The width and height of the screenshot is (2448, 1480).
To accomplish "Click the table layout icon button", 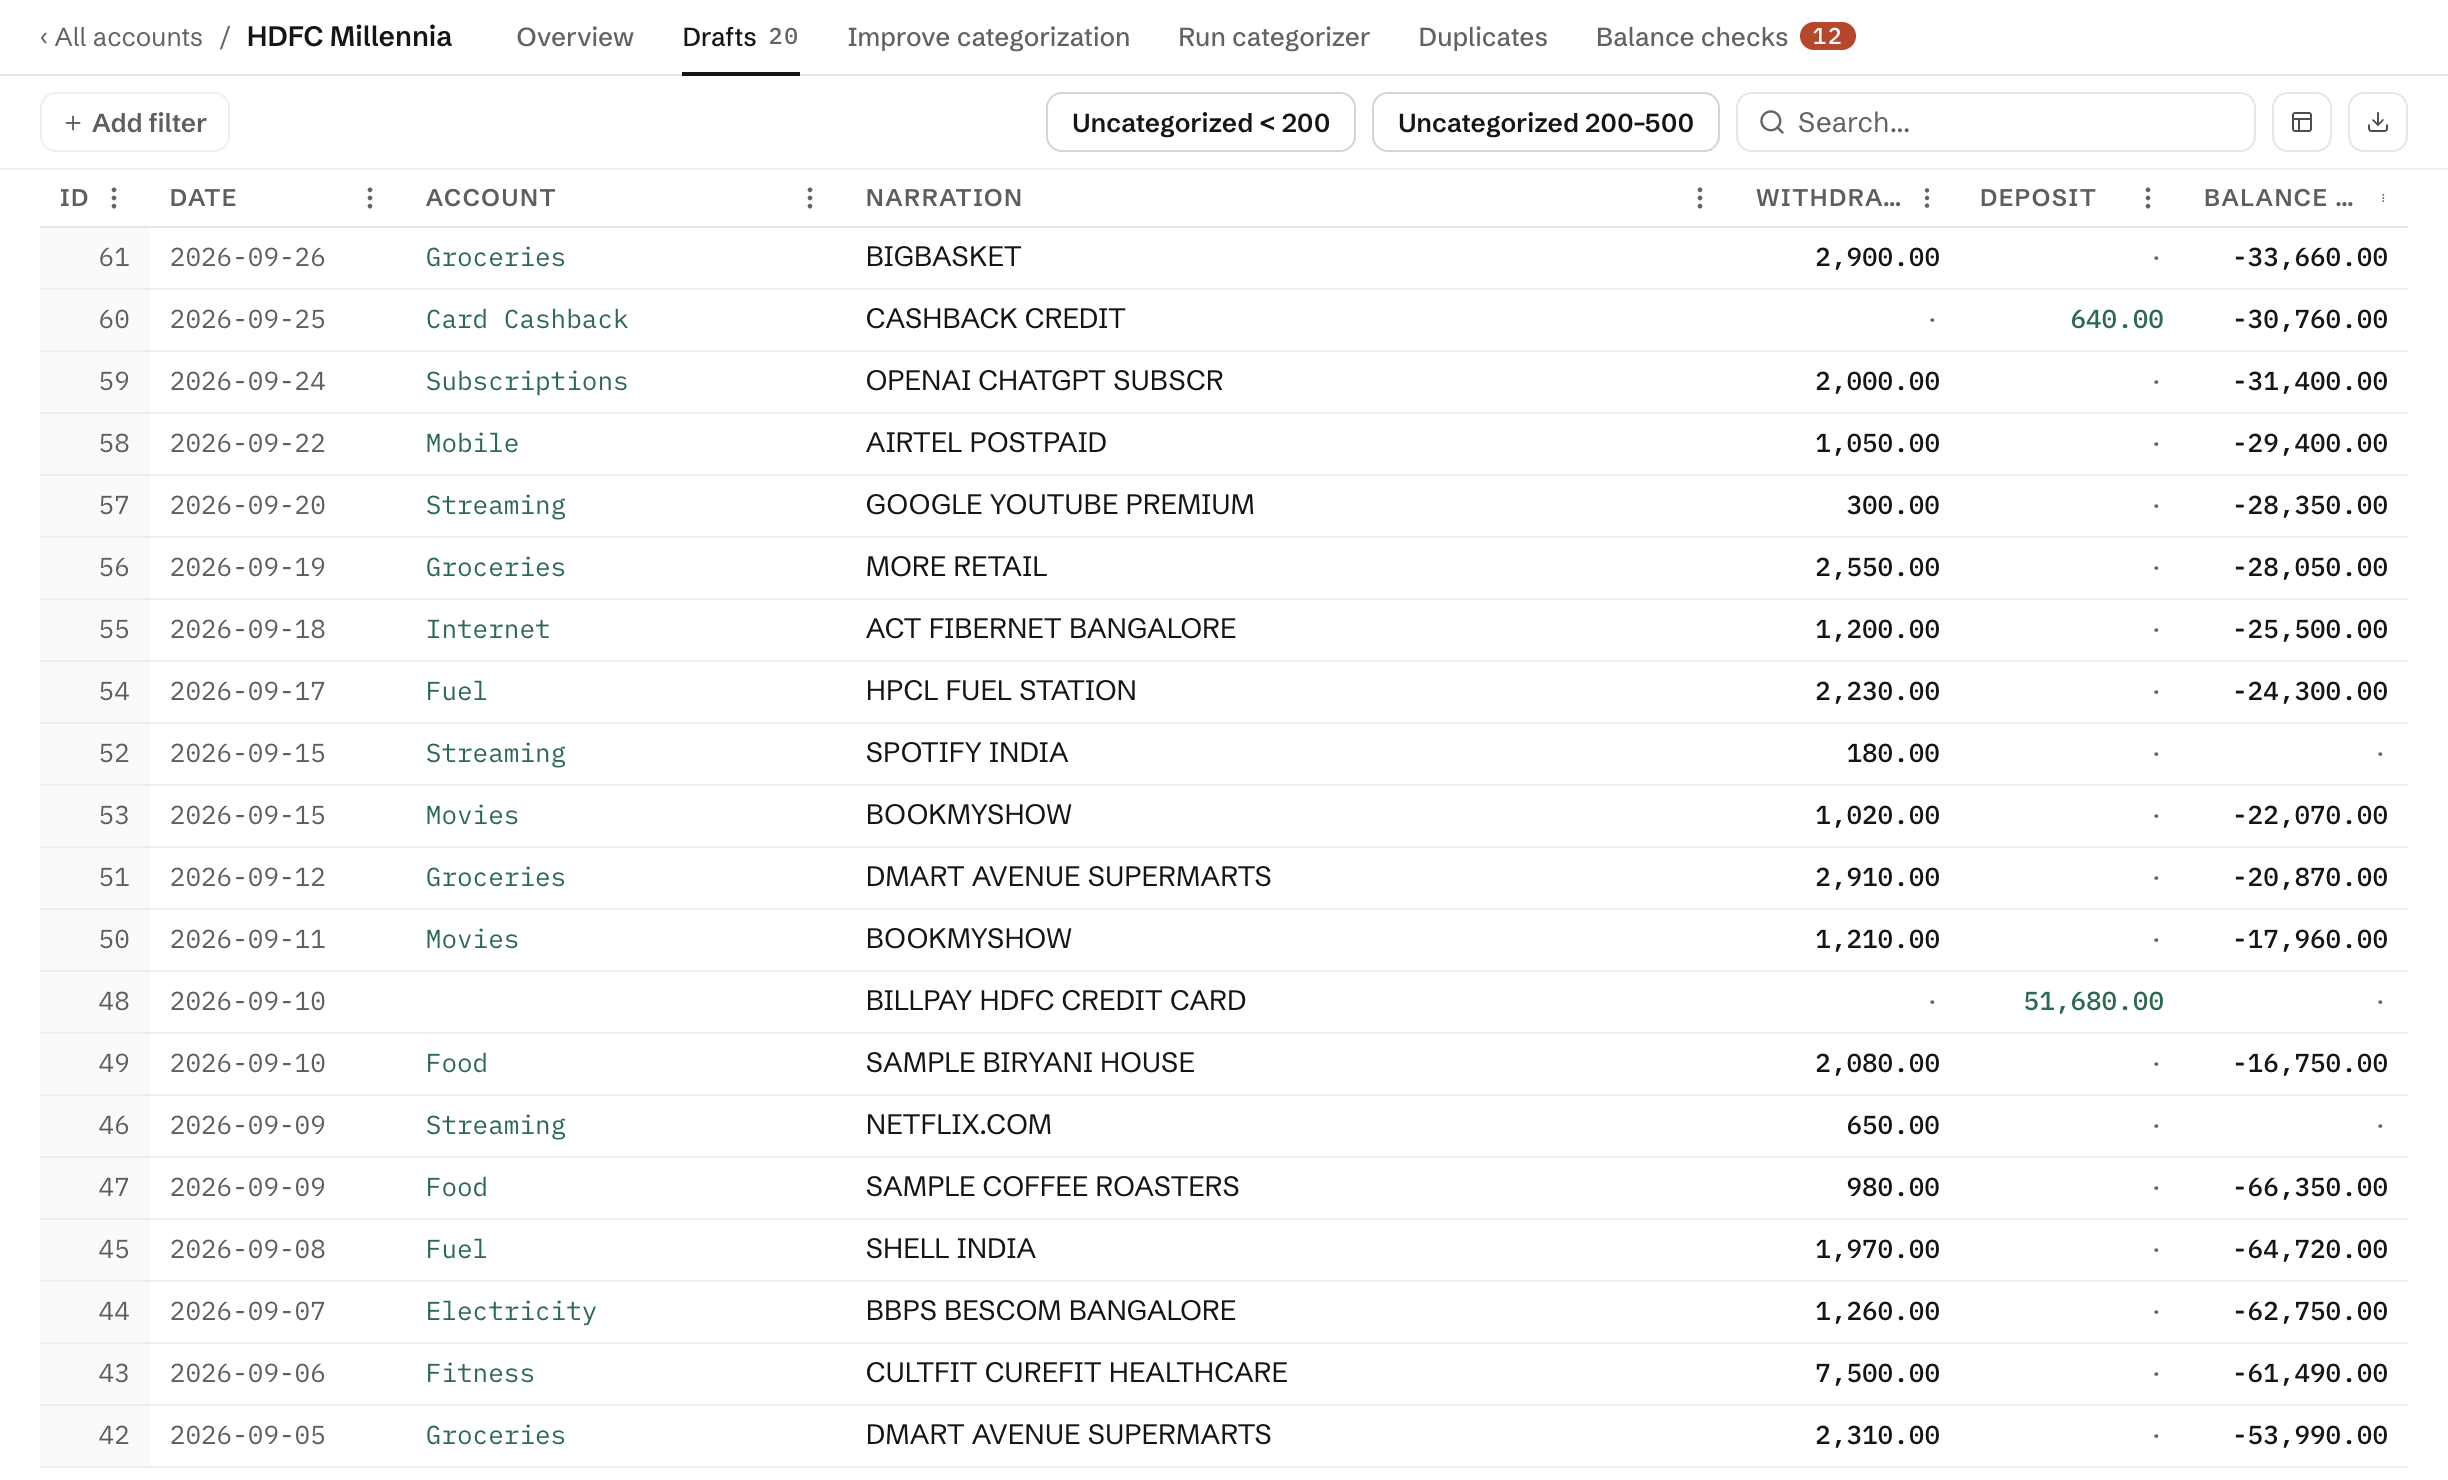I will 2302,122.
